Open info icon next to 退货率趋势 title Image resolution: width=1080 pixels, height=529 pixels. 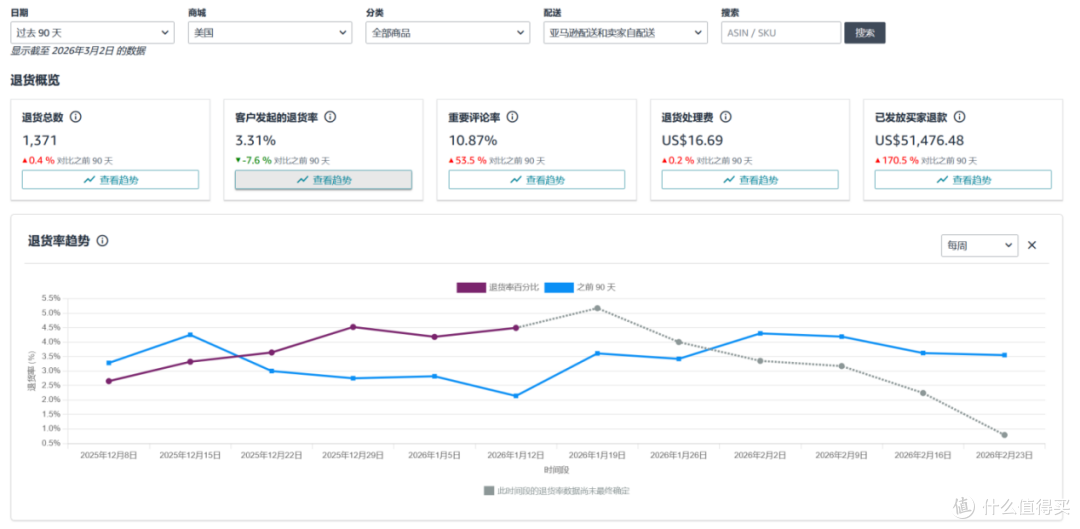pyautogui.click(x=102, y=241)
